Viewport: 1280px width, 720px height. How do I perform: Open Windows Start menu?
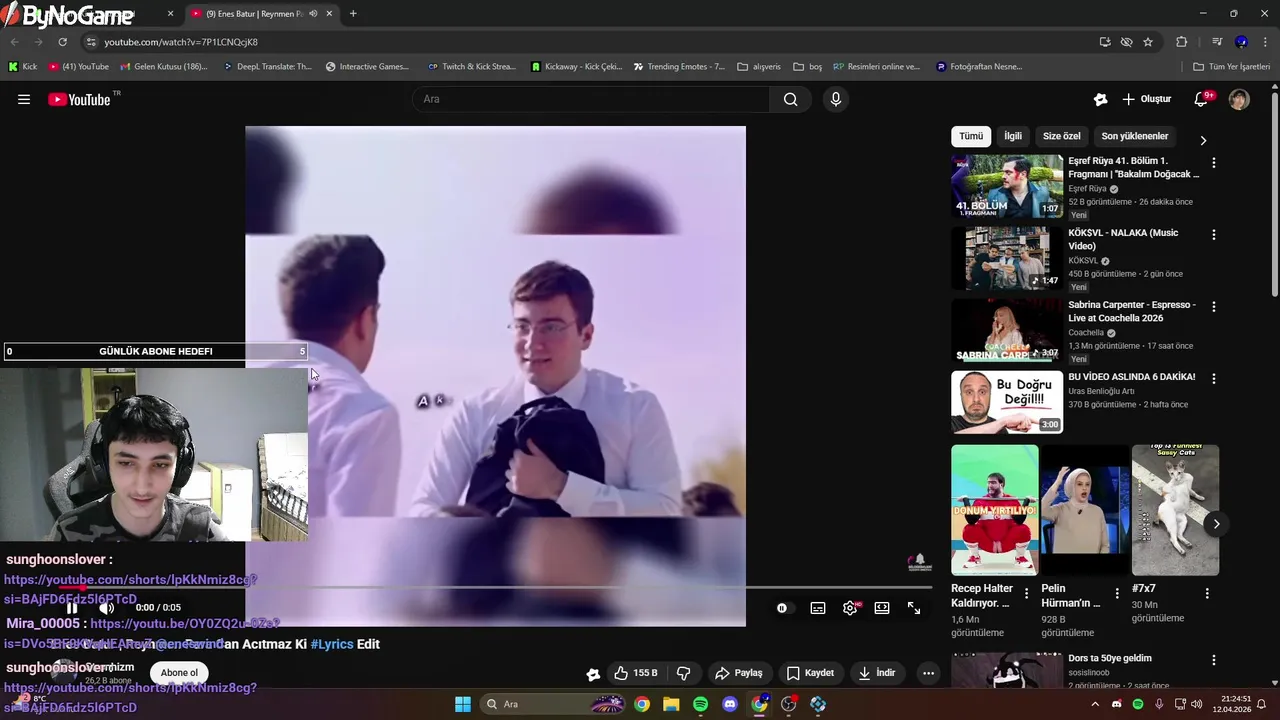pyautogui.click(x=463, y=704)
